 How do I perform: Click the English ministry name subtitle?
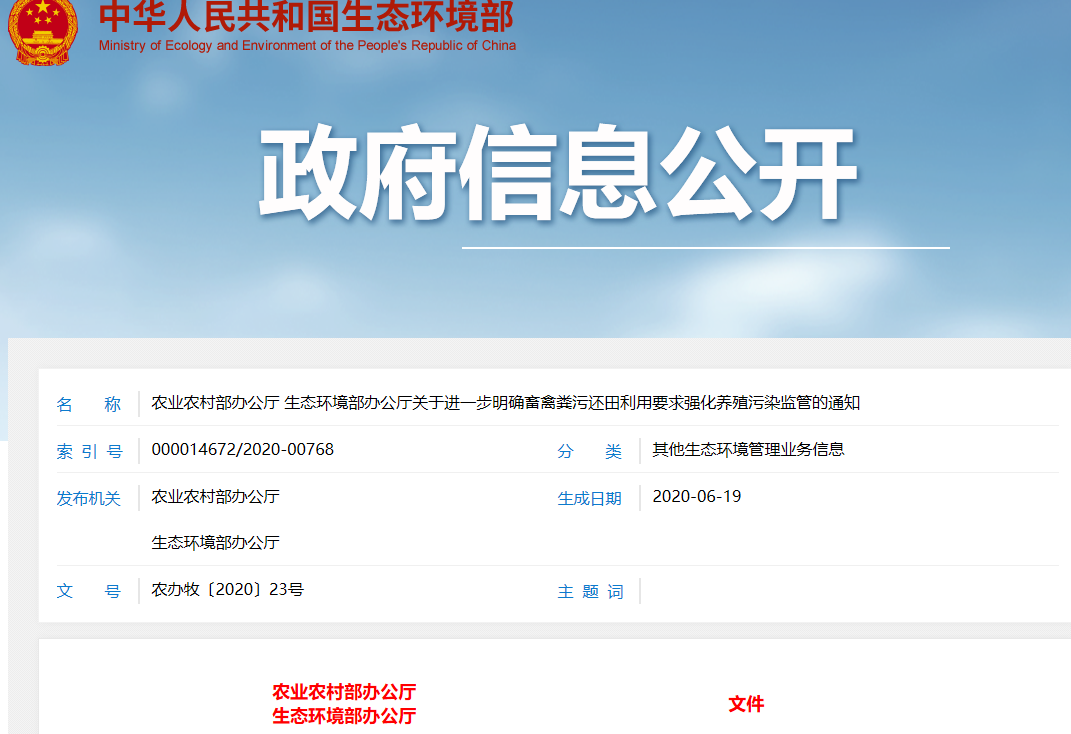(307, 46)
